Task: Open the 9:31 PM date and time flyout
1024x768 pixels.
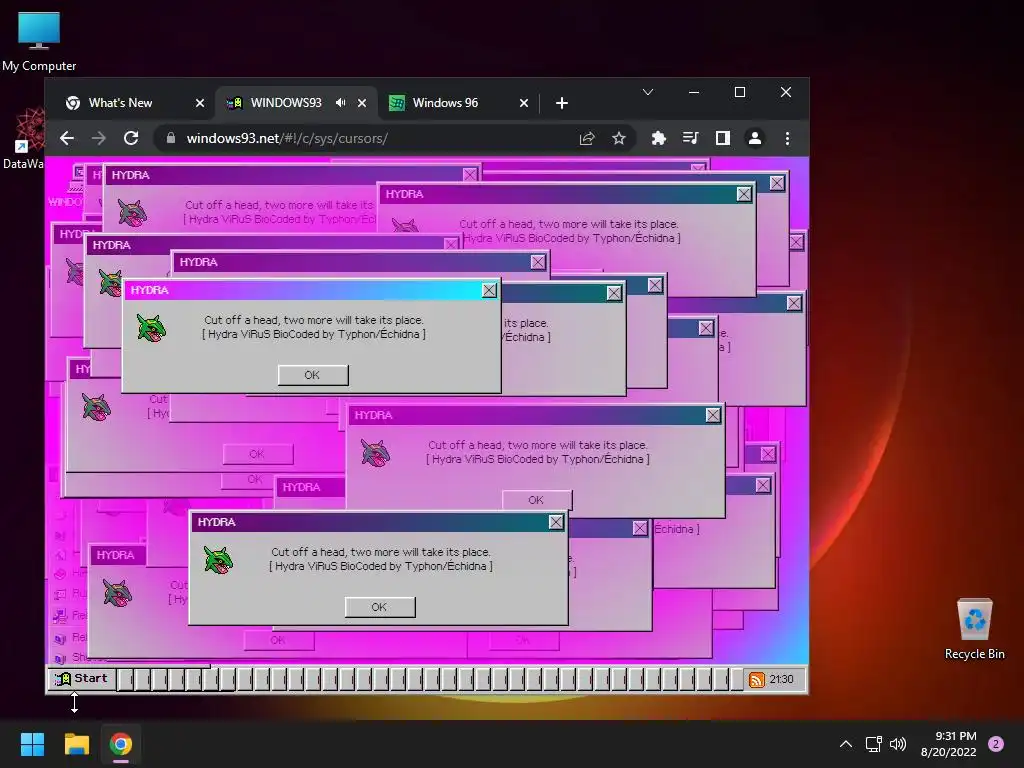Action: (949, 744)
